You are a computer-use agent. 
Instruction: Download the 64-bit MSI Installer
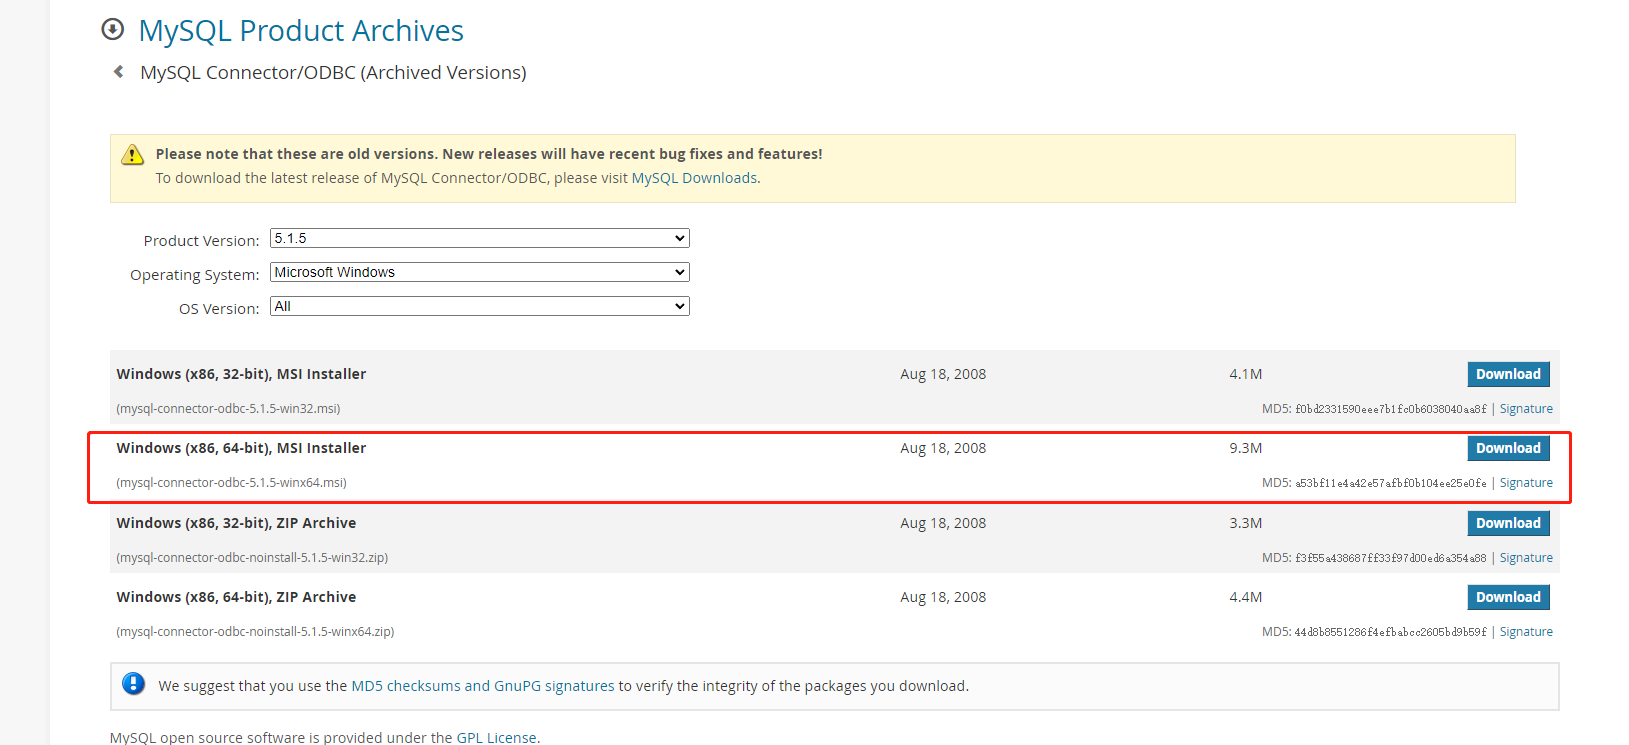1508,448
